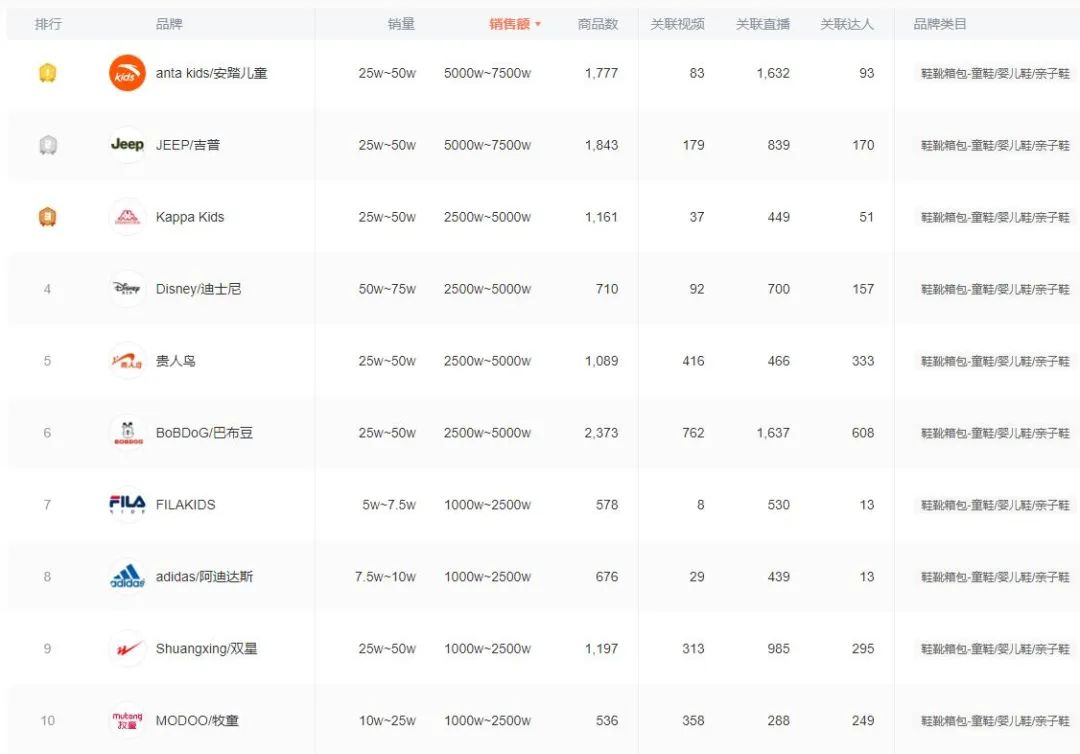1080x754 pixels.
Task: Open the Kappa Kids brand link
Action: (x=190, y=217)
